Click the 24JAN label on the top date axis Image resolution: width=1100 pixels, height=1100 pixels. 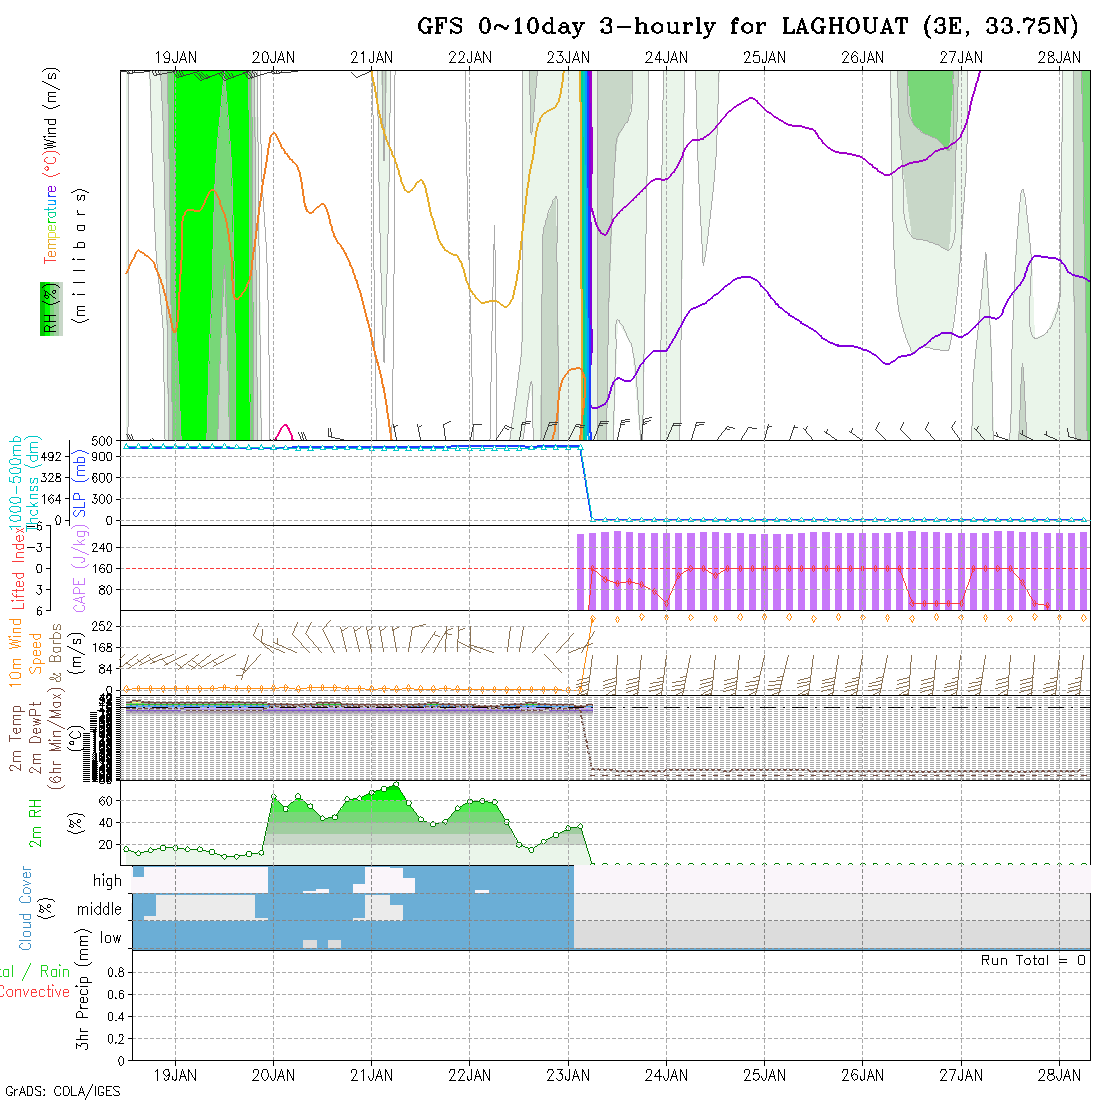click(x=666, y=58)
